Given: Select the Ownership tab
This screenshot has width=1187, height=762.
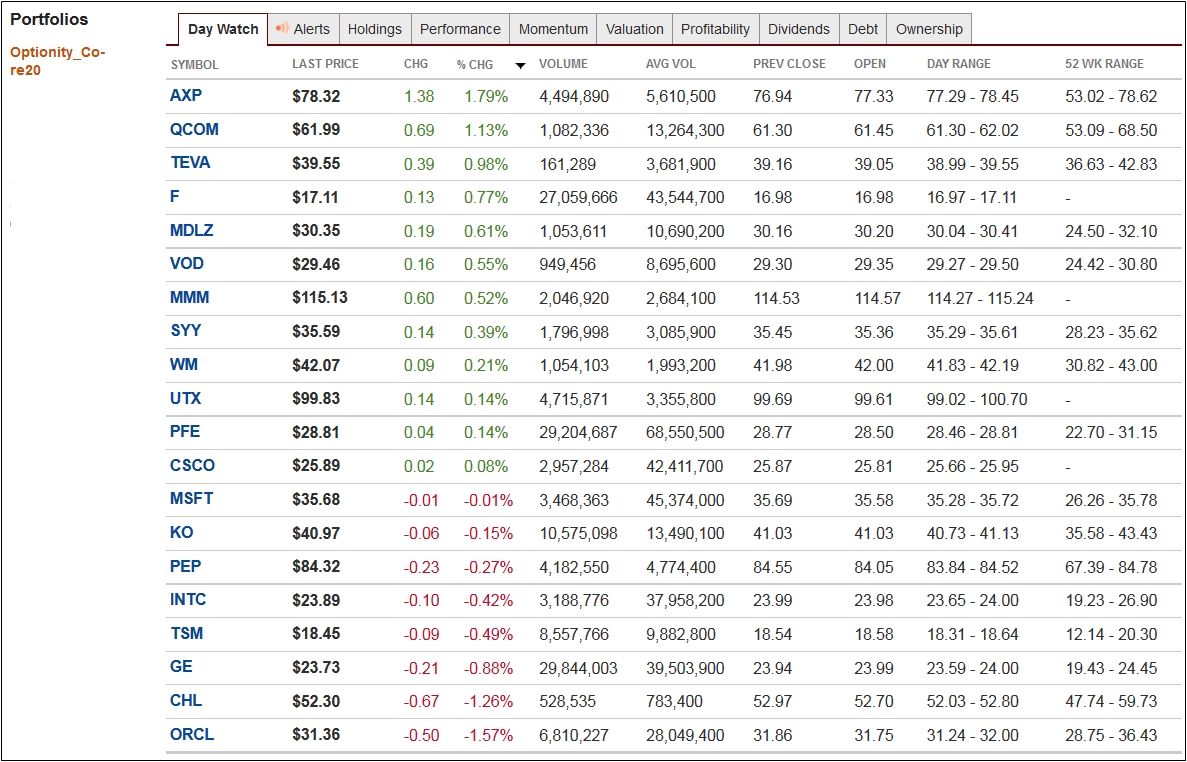Looking at the screenshot, I should tap(930, 30).
